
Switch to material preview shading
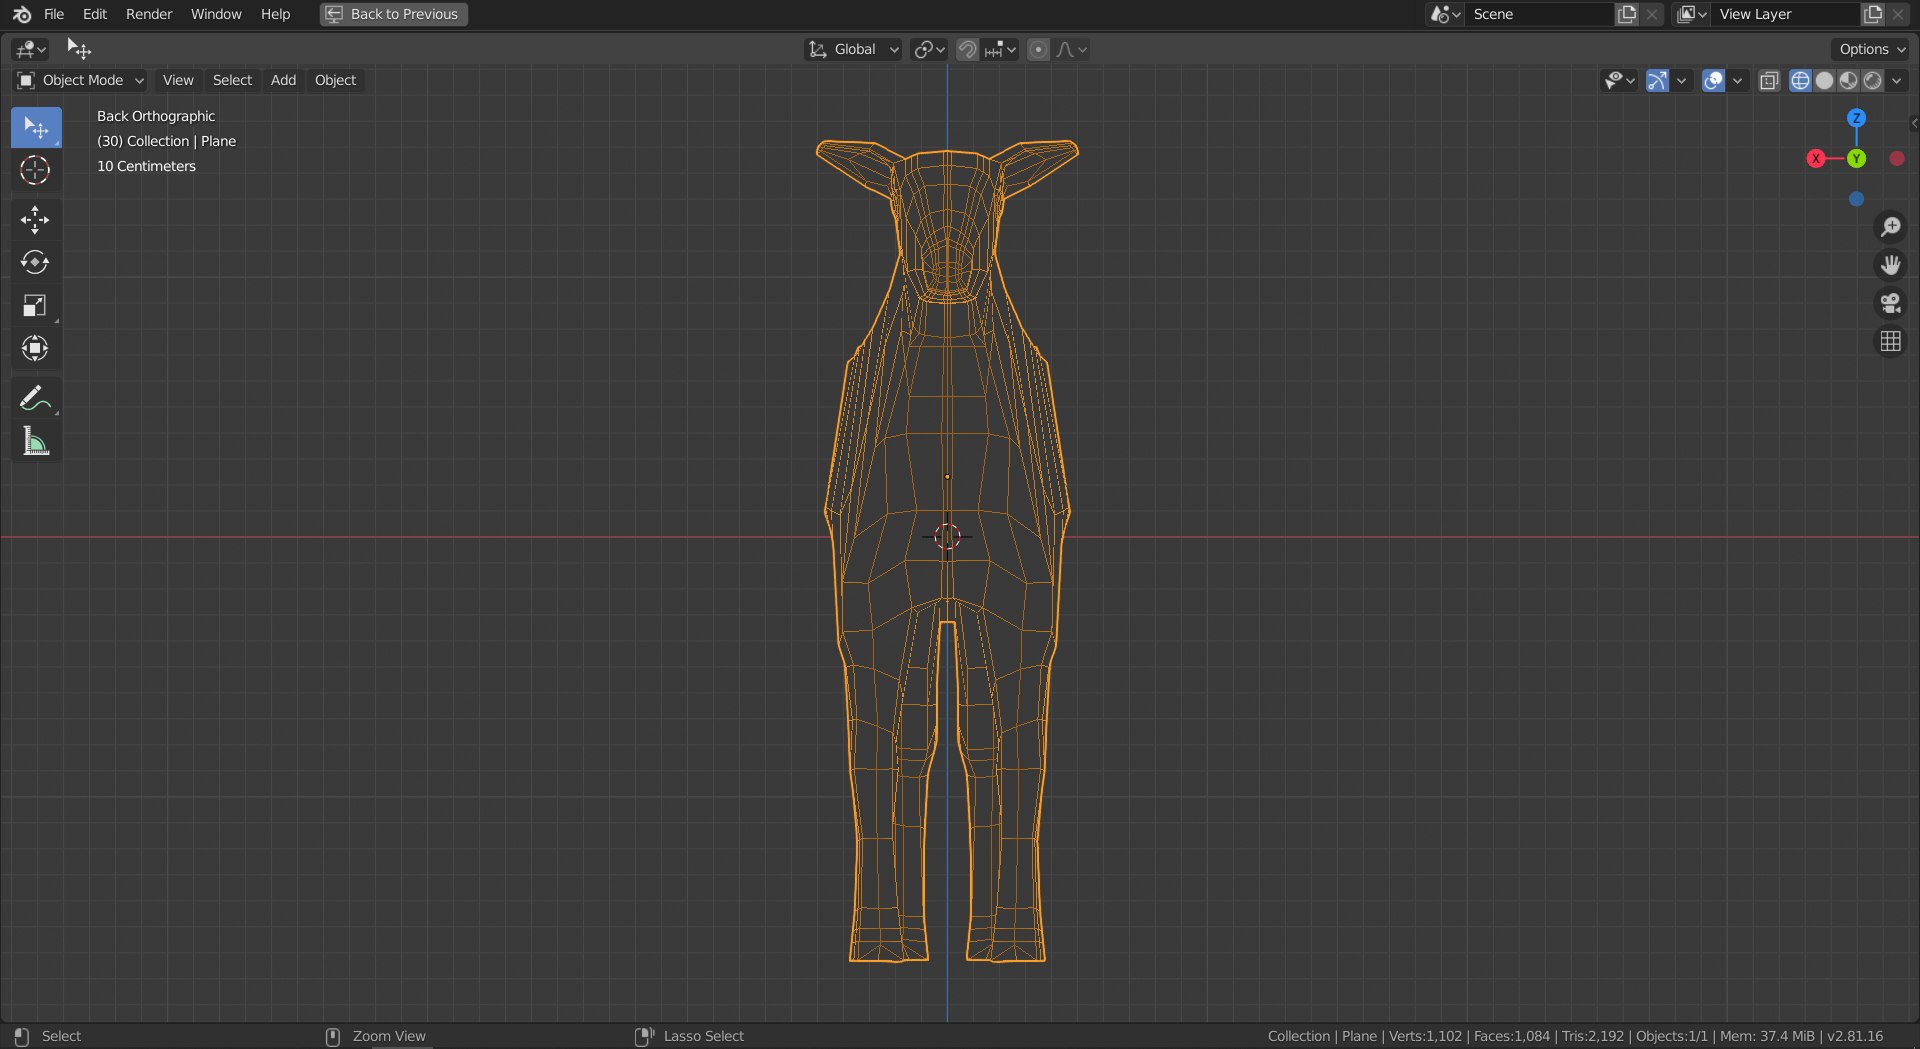click(x=1848, y=81)
